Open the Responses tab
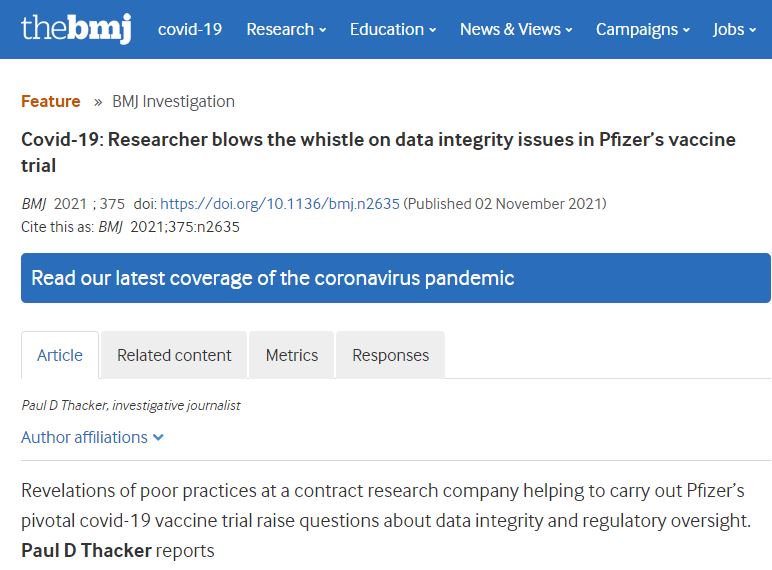This screenshot has width=772, height=570. (x=390, y=355)
